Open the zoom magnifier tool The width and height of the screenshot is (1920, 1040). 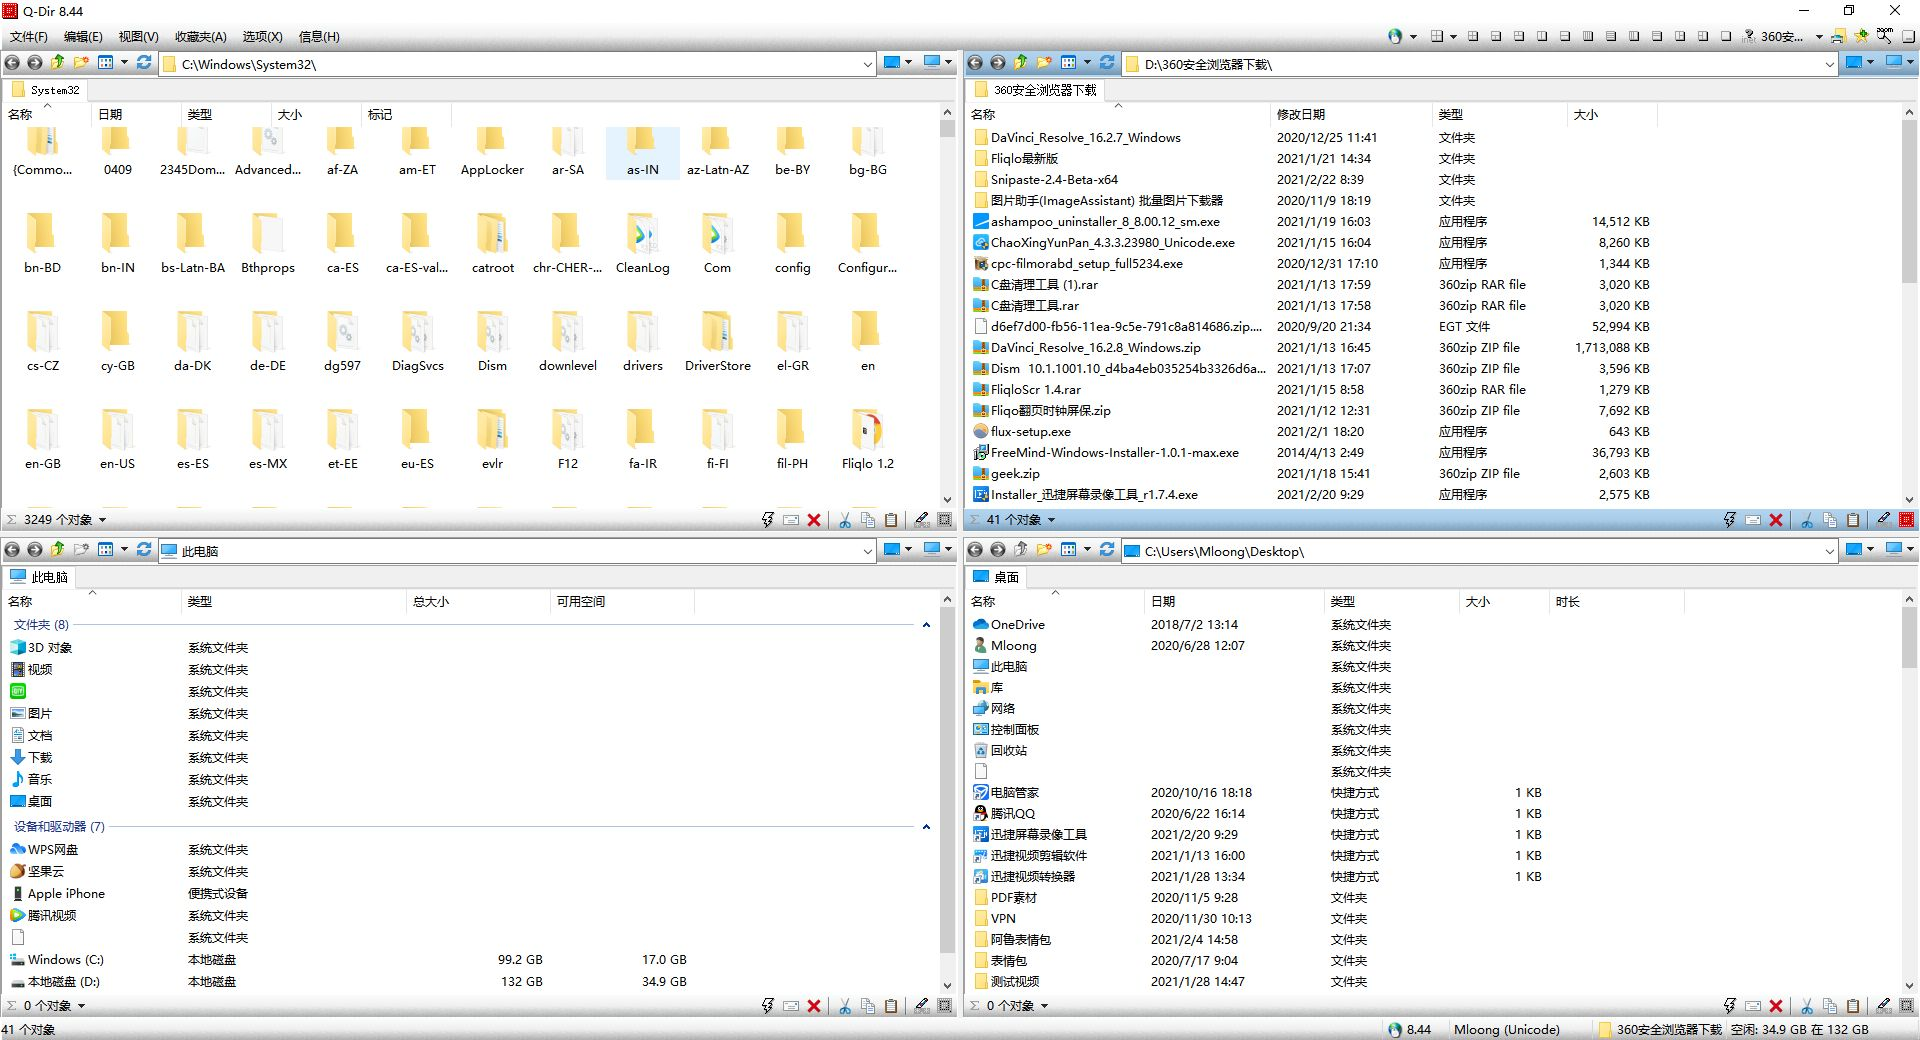coord(1884,36)
